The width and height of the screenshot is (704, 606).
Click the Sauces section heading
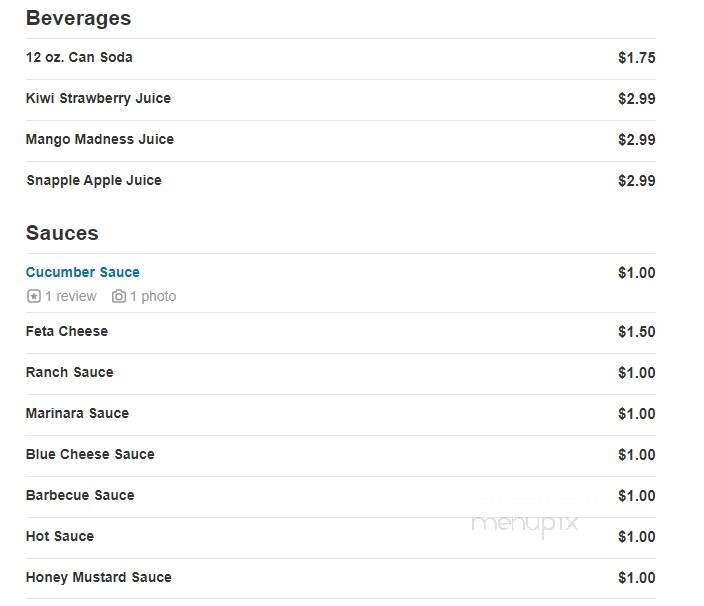(62, 233)
